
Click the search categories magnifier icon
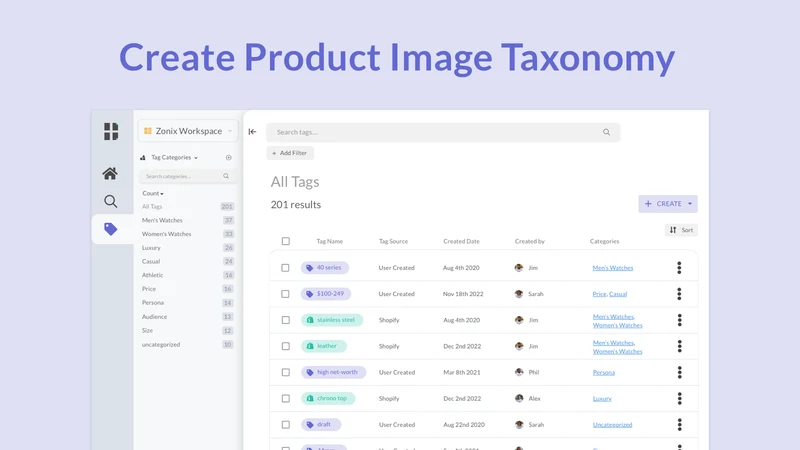[226, 176]
